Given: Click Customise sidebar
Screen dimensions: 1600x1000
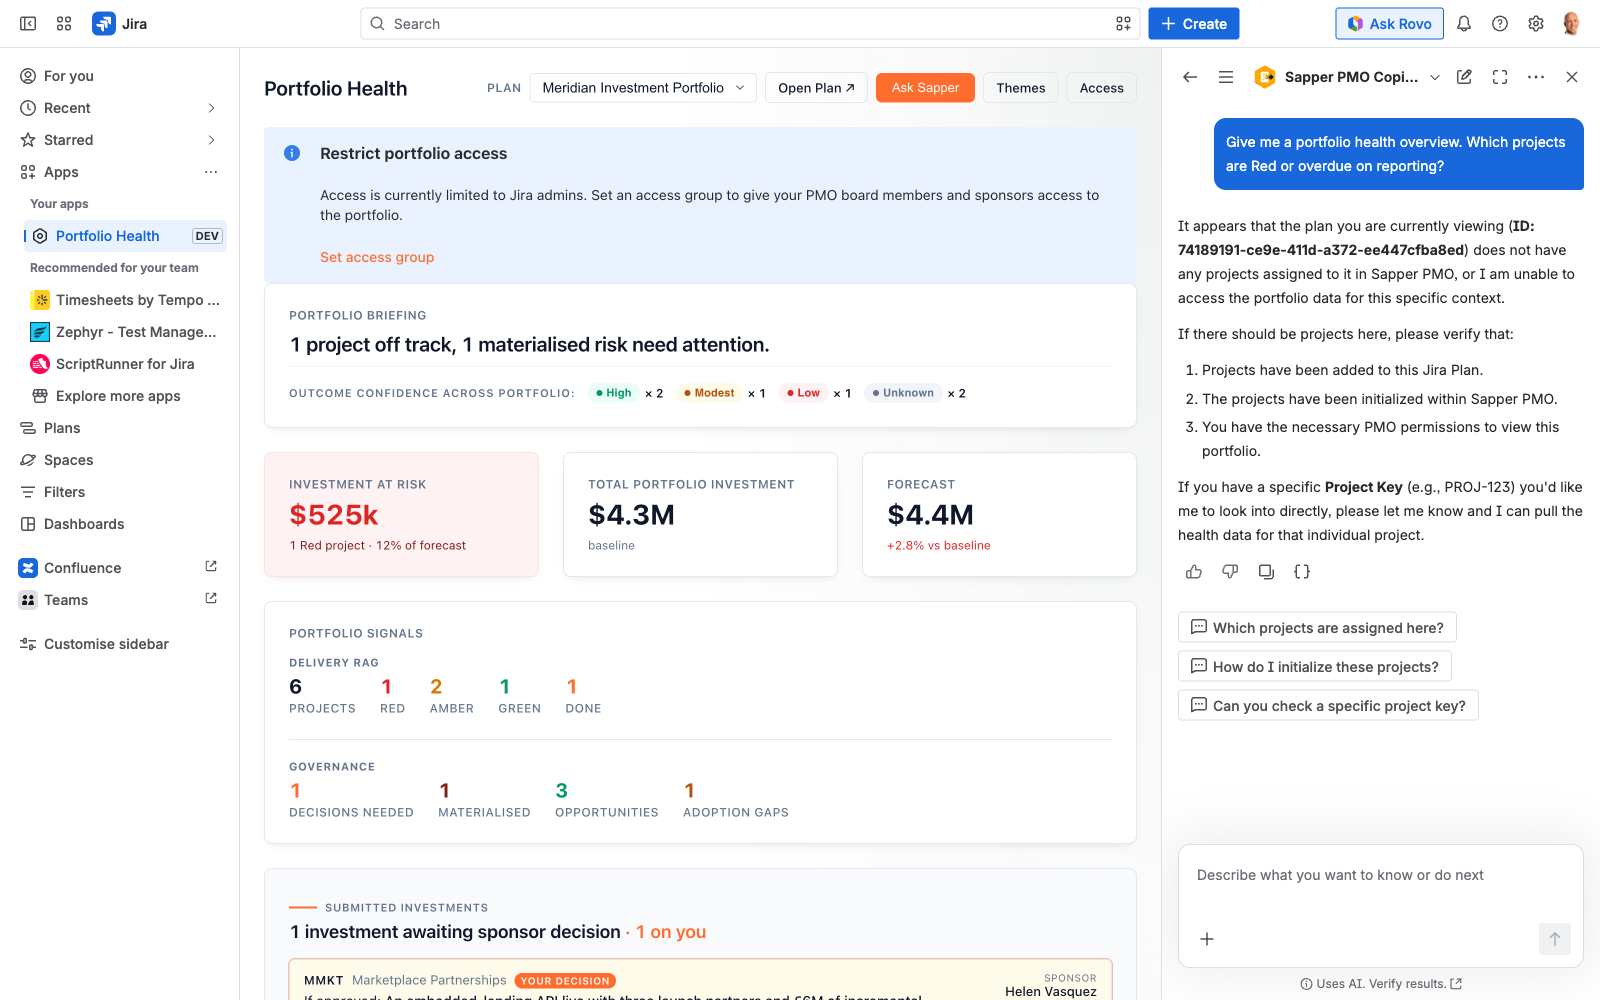Looking at the screenshot, I should (120, 644).
